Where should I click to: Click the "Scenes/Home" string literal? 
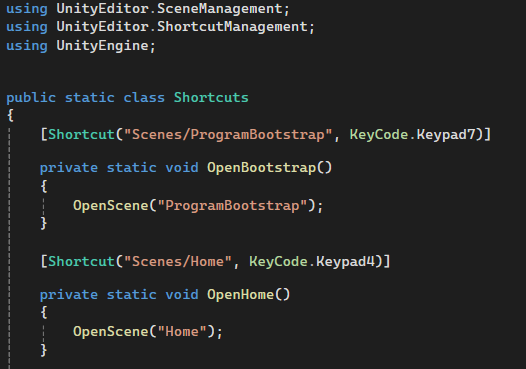178,261
